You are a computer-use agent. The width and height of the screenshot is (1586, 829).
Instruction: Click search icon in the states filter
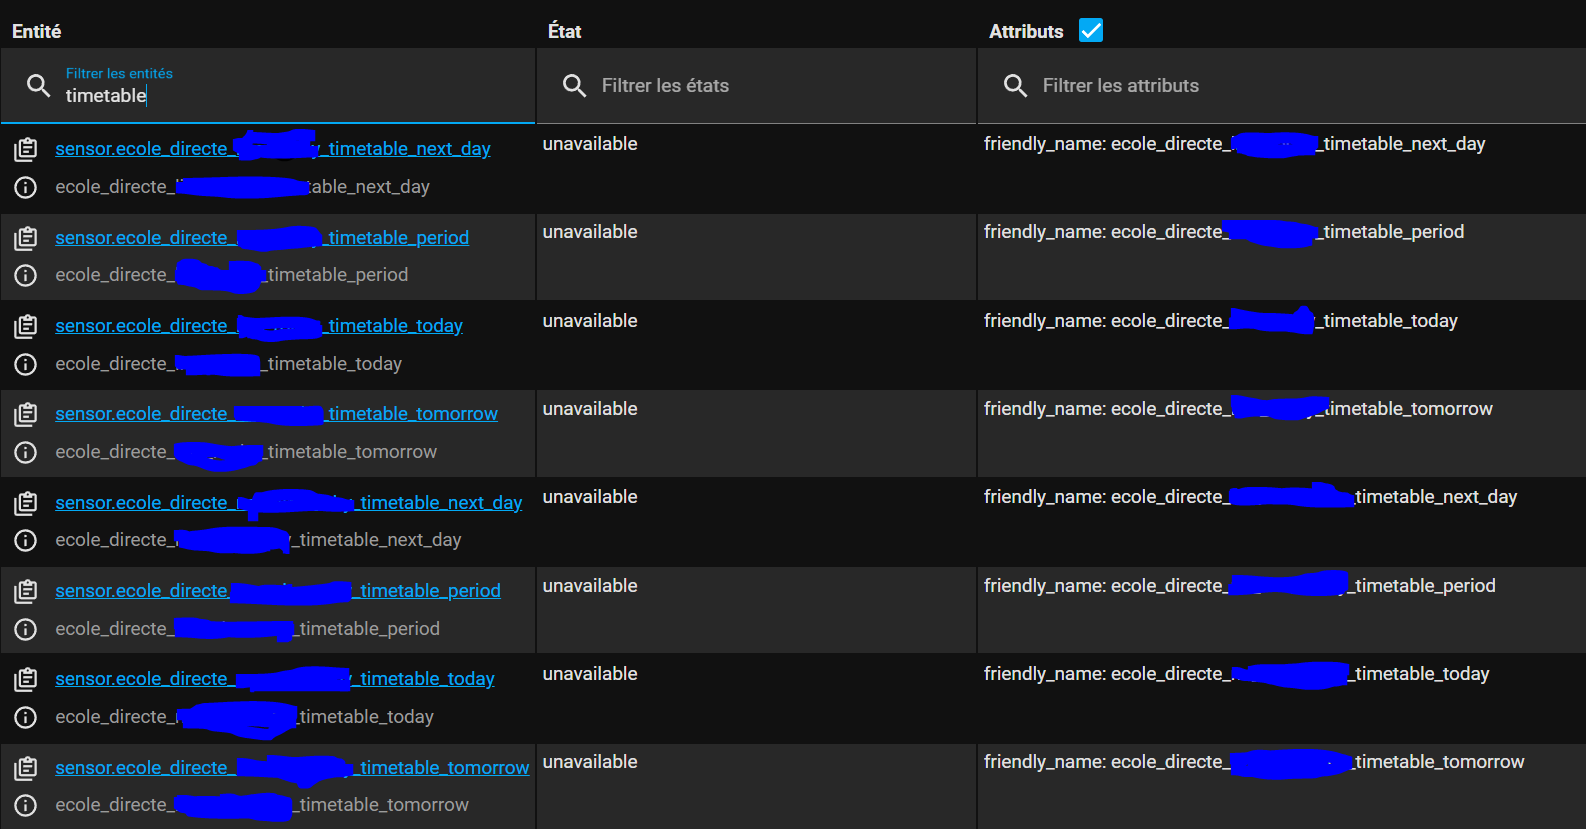tap(574, 86)
